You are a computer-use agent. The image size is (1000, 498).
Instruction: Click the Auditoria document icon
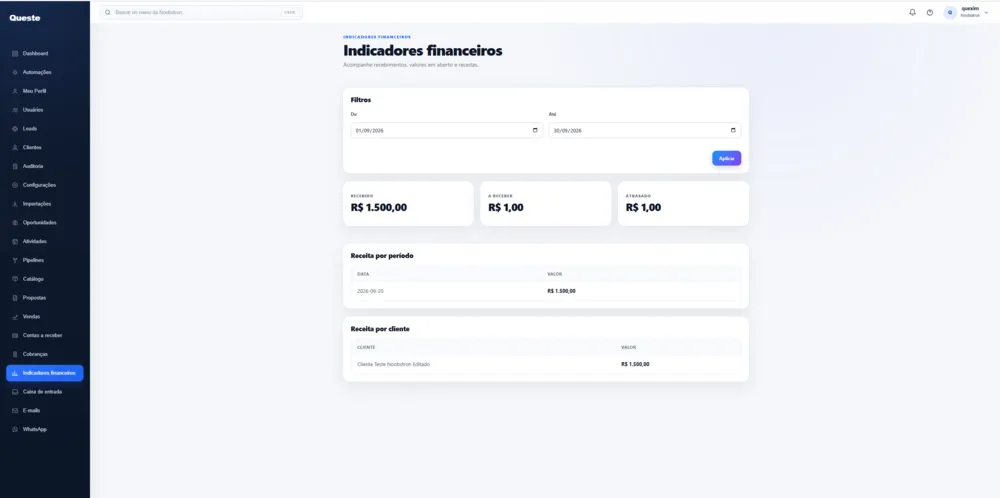(x=15, y=166)
